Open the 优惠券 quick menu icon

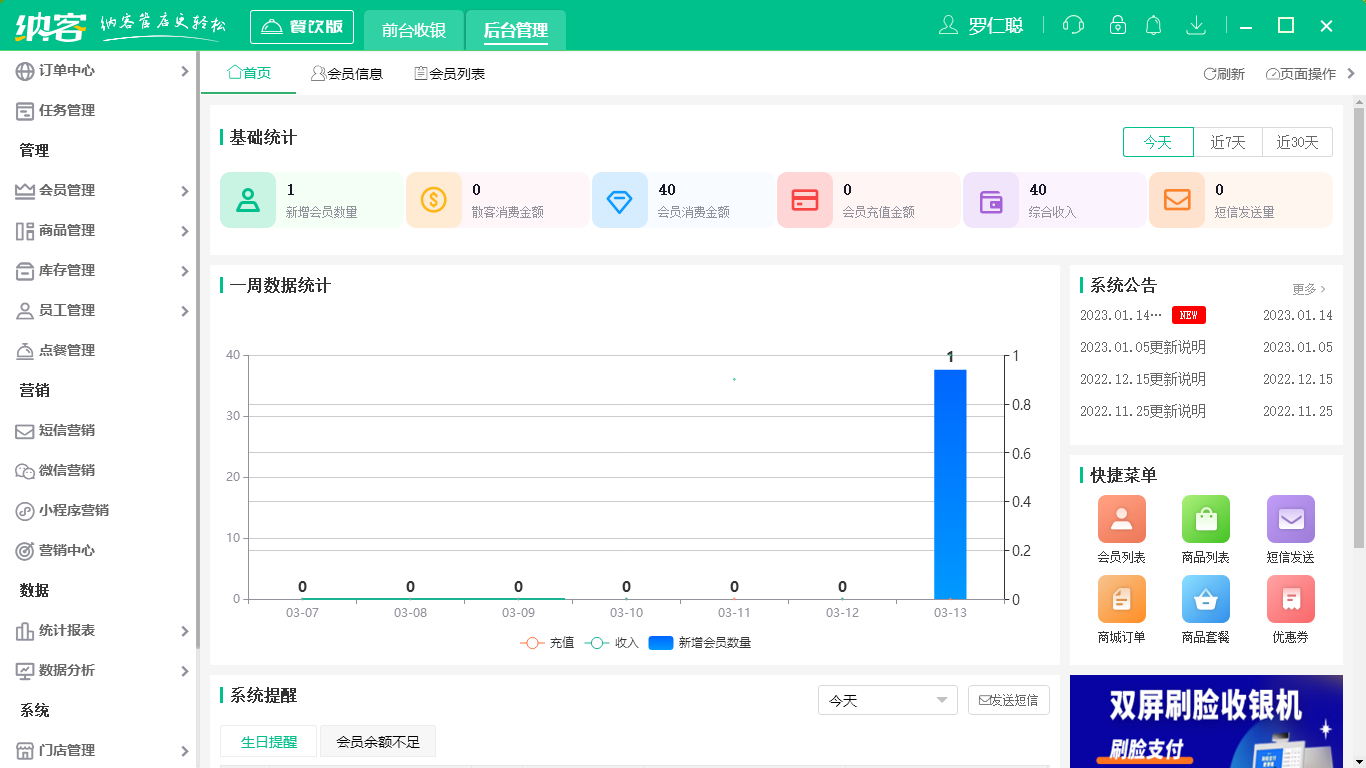pyautogui.click(x=1290, y=599)
